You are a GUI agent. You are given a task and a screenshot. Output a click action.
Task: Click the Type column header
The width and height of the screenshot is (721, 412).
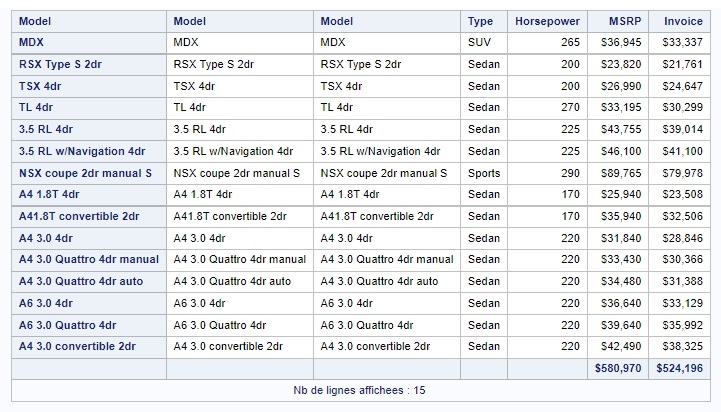tap(480, 21)
